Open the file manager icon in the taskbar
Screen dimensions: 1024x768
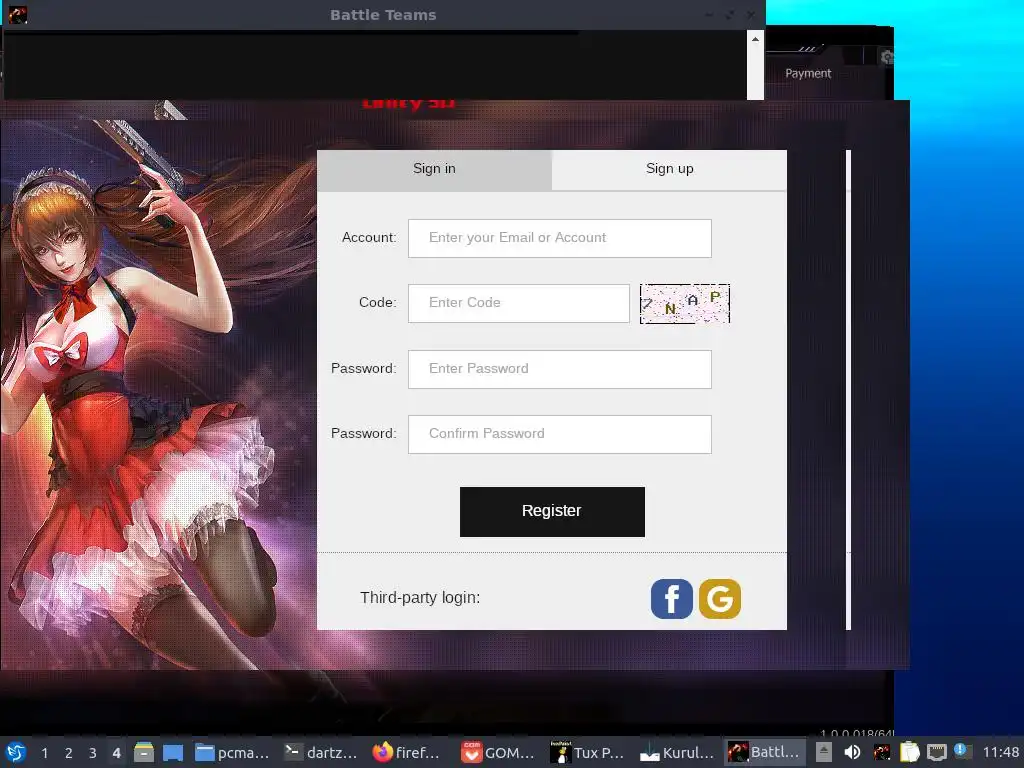pos(144,752)
